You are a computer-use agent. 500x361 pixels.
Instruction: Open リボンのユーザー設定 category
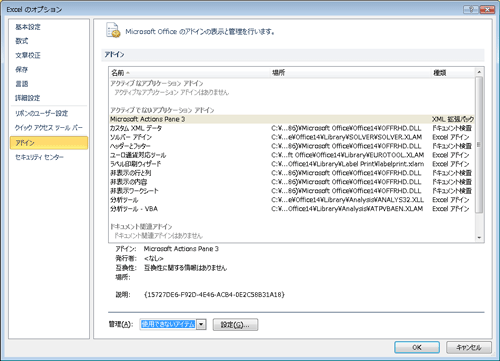tap(42, 113)
